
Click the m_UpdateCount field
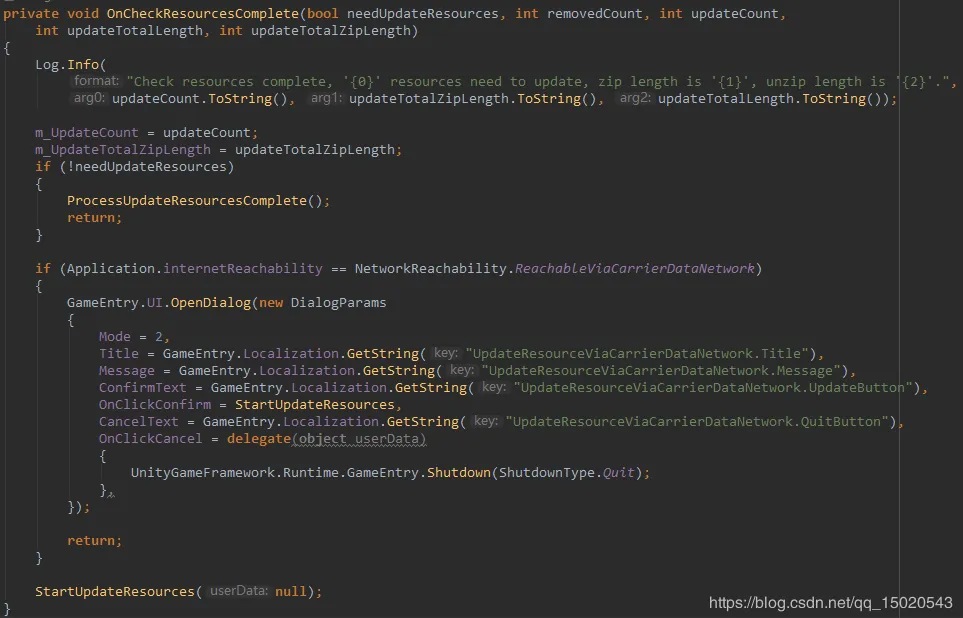pyautogui.click(x=87, y=133)
